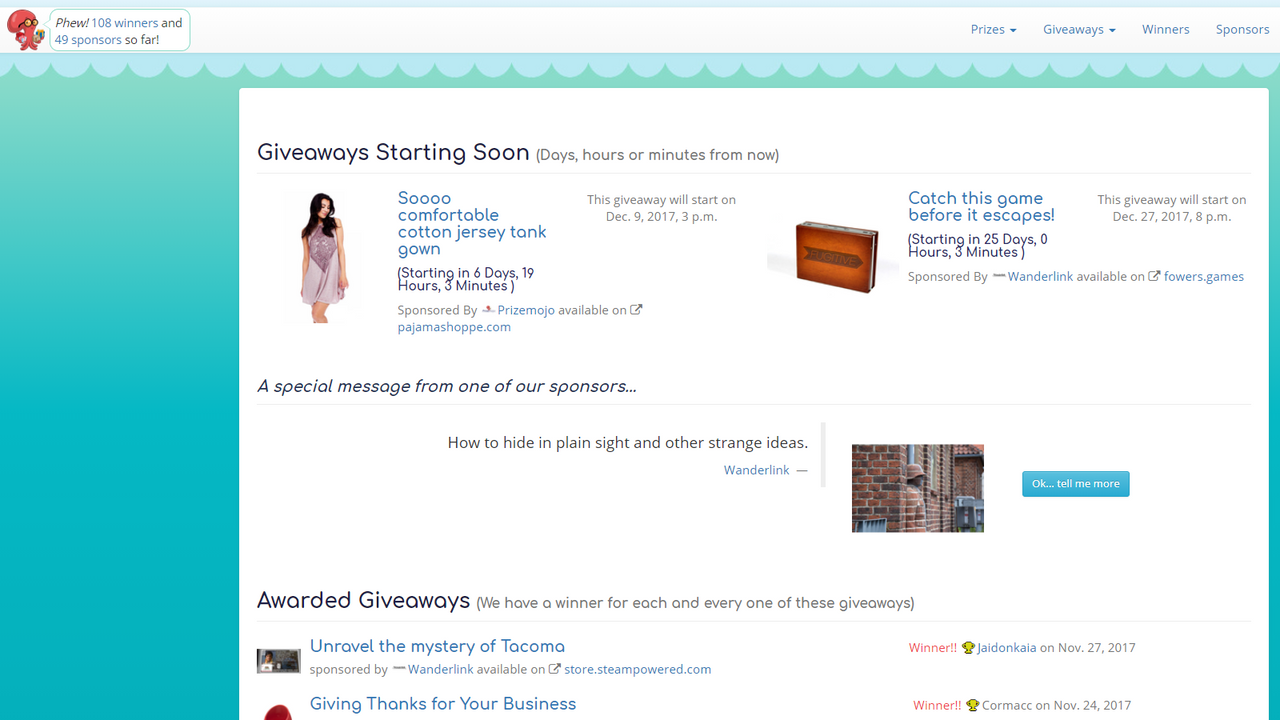Click the Wanderlink icon in the Tacoma giveaway row
Screen dimensions: 1280x720
pos(399,669)
